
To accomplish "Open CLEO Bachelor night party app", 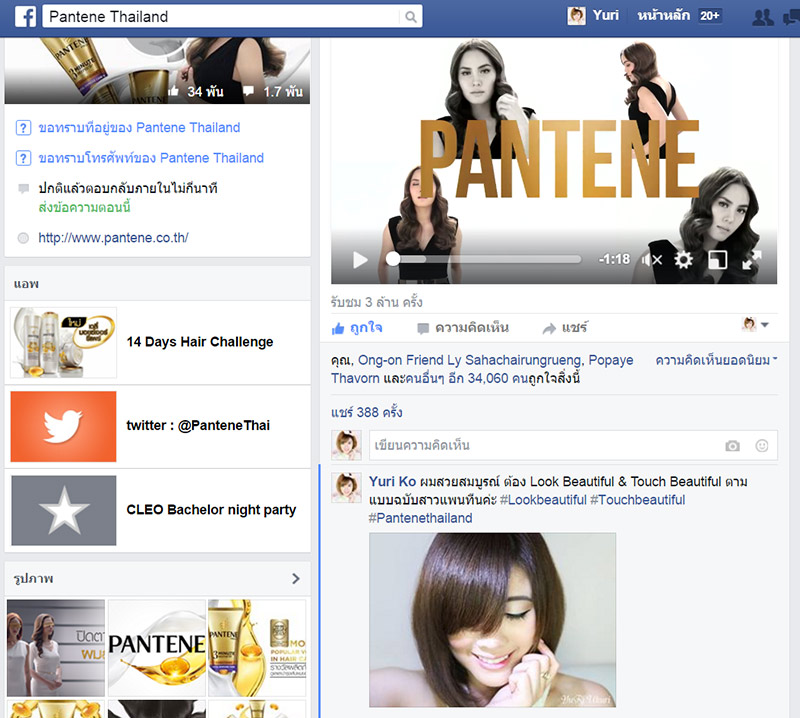I will (x=211, y=510).
